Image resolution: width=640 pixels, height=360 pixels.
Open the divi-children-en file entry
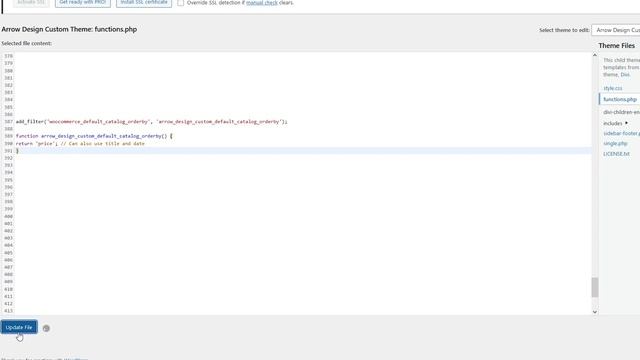pos(621,112)
